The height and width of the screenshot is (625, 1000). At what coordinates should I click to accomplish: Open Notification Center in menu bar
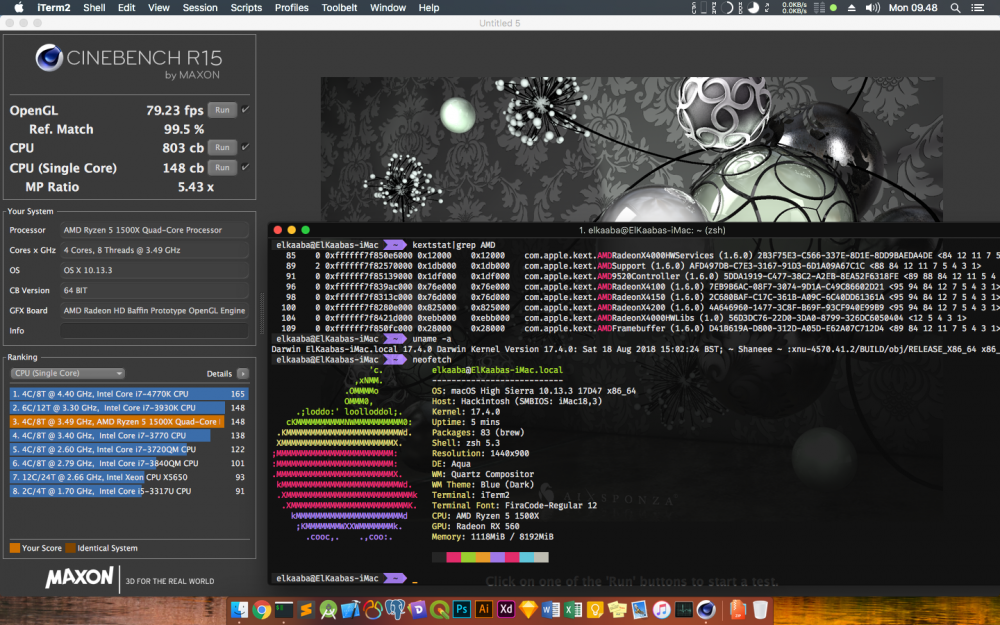[x=977, y=8]
